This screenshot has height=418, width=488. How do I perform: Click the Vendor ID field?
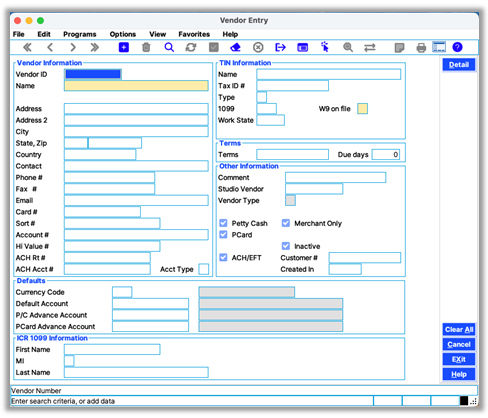tap(93, 74)
